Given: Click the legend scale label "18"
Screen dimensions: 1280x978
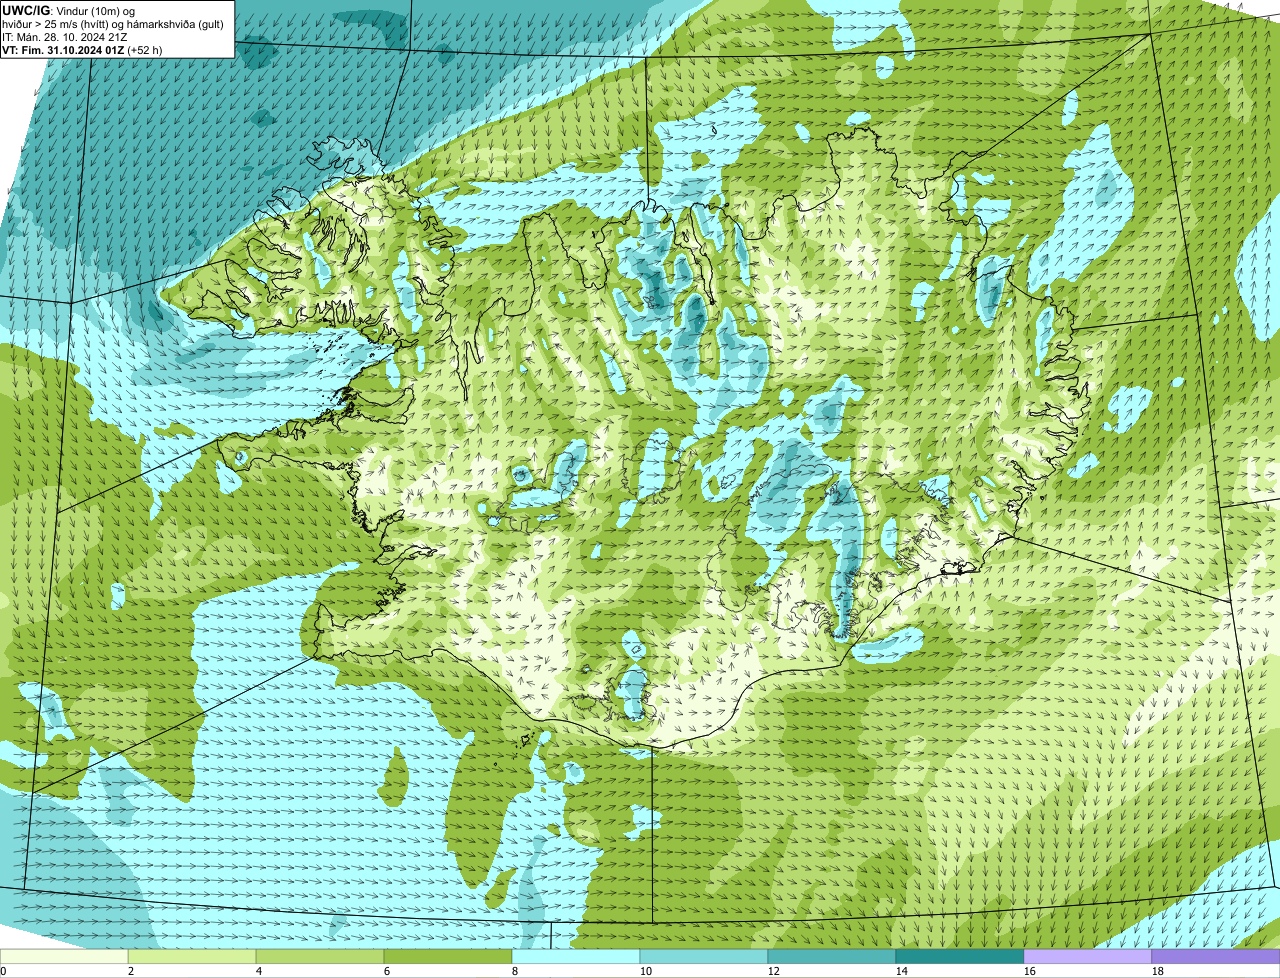Looking at the screenshot, I should click(x=1158, y=971).
